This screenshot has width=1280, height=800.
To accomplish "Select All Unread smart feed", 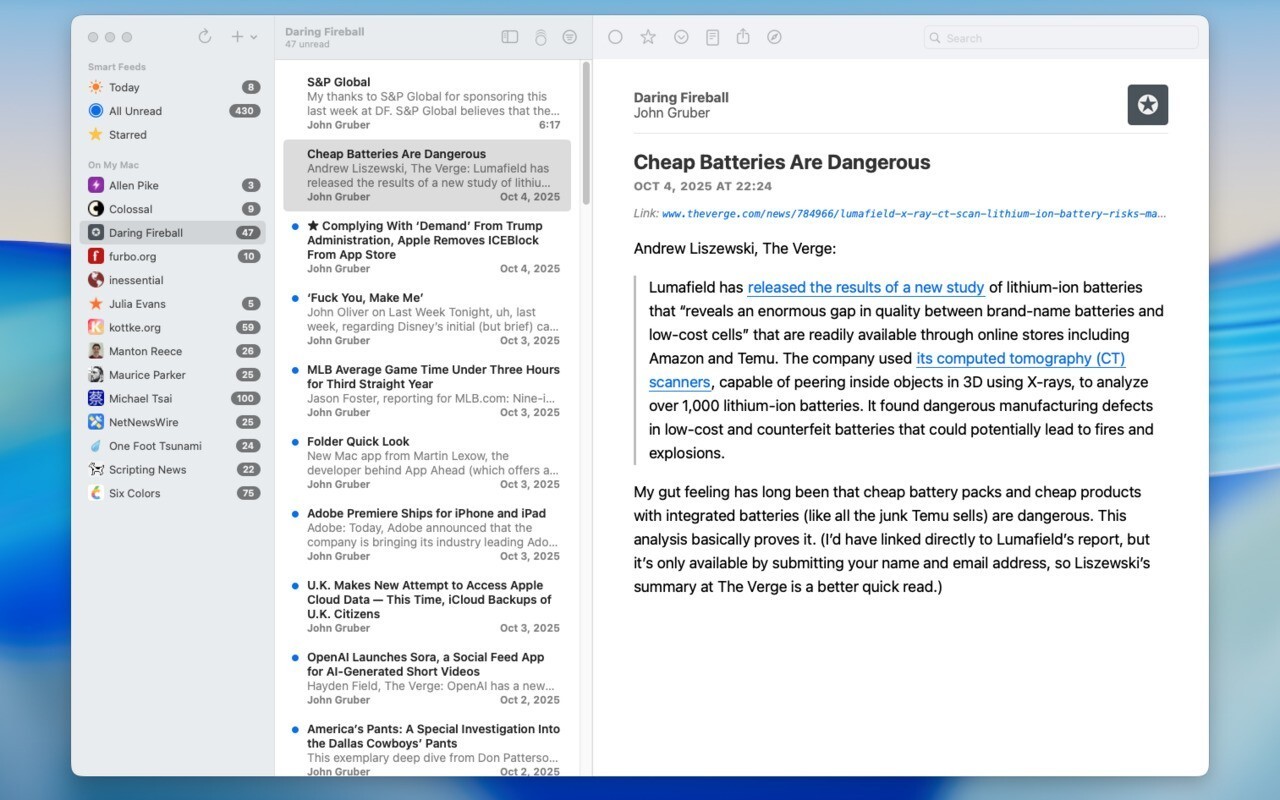I will (x=135, y=111).
